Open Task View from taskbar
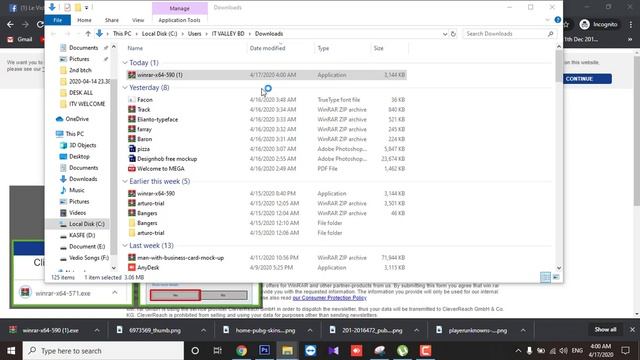 [x=218, y=351]
